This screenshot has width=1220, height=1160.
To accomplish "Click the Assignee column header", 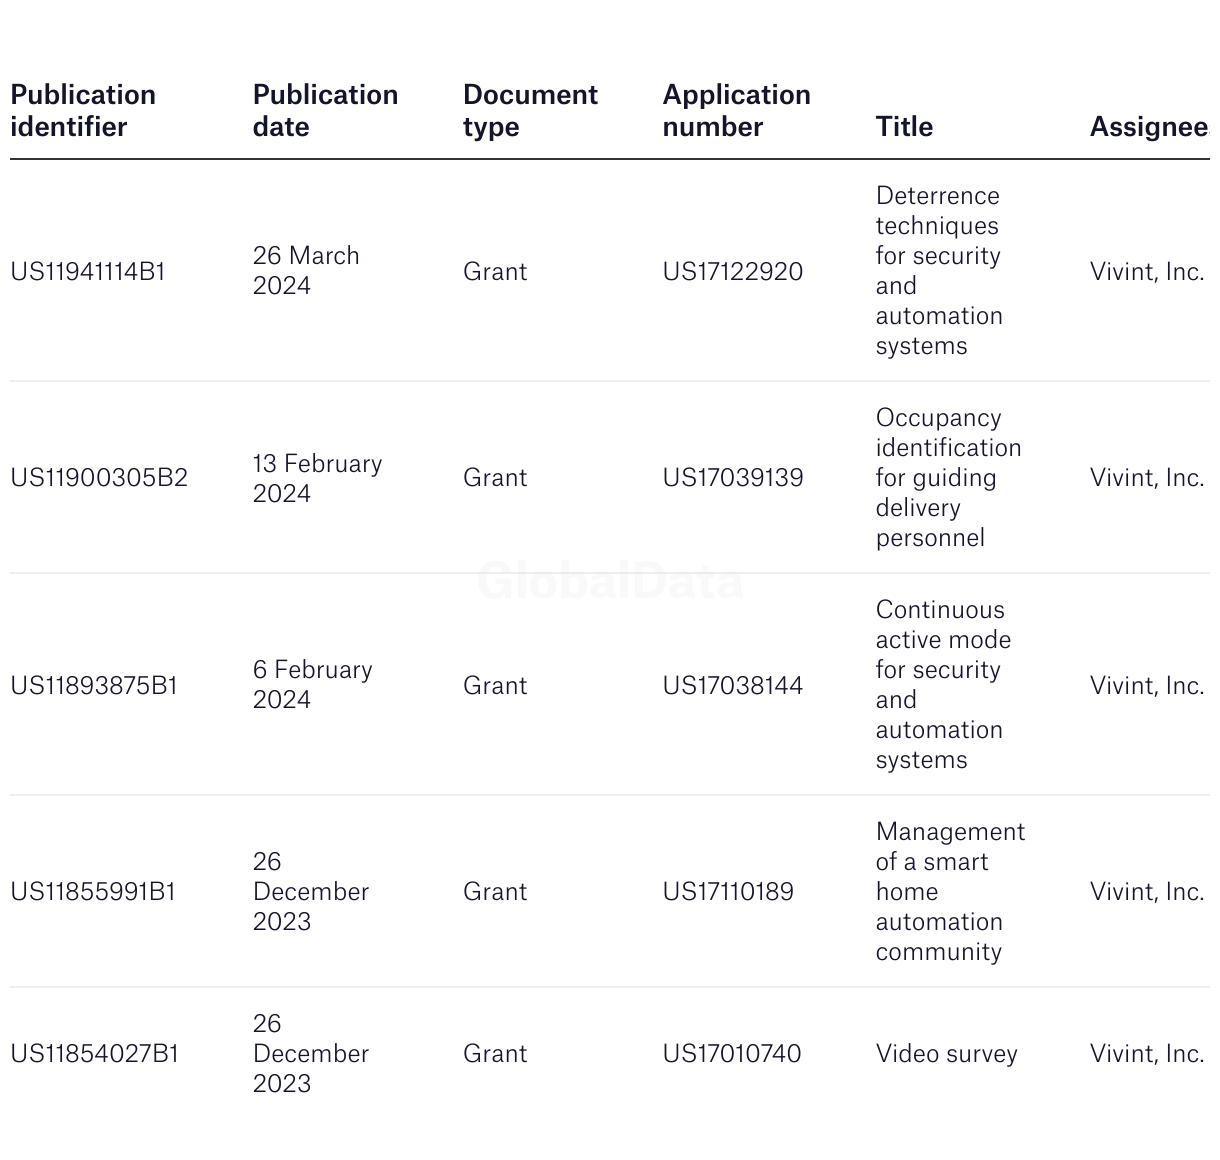I will [x=1149, y=127].
